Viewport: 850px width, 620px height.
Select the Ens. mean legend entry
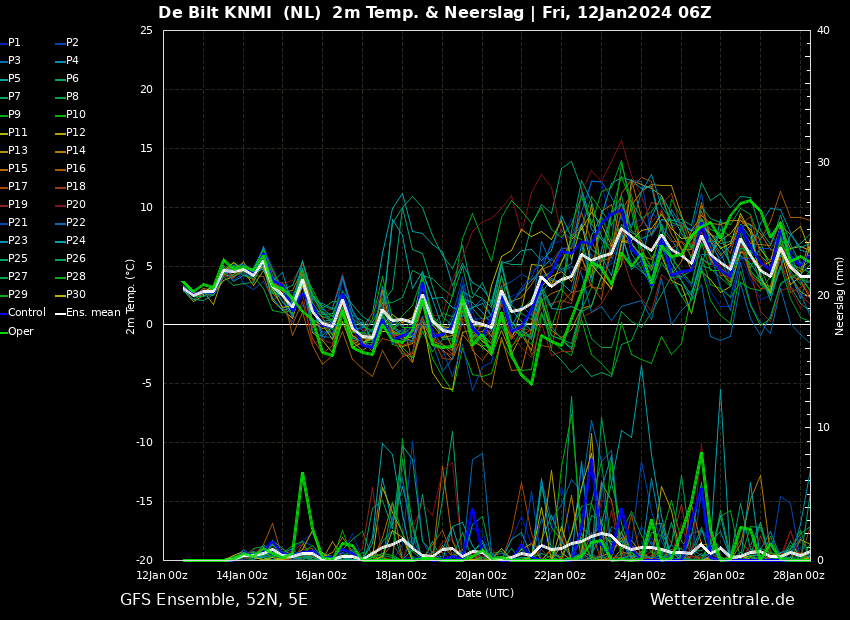[88, 312]
